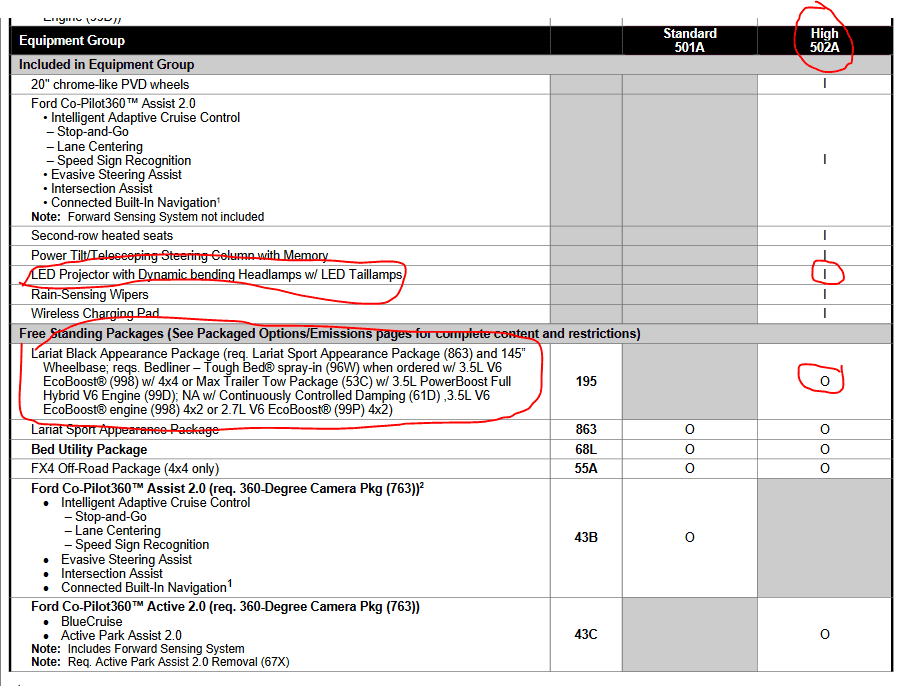Click 'Ford Co-Pilot360™ Active 2.0' package heading

coord(225,606)
